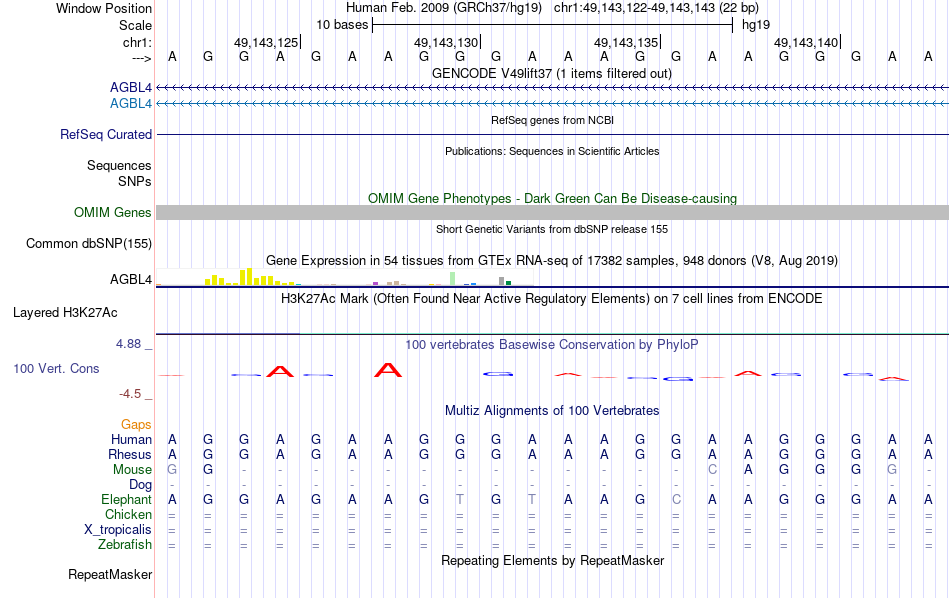
Task: Click the orange "Gaps" label
Action: (136, 424)
